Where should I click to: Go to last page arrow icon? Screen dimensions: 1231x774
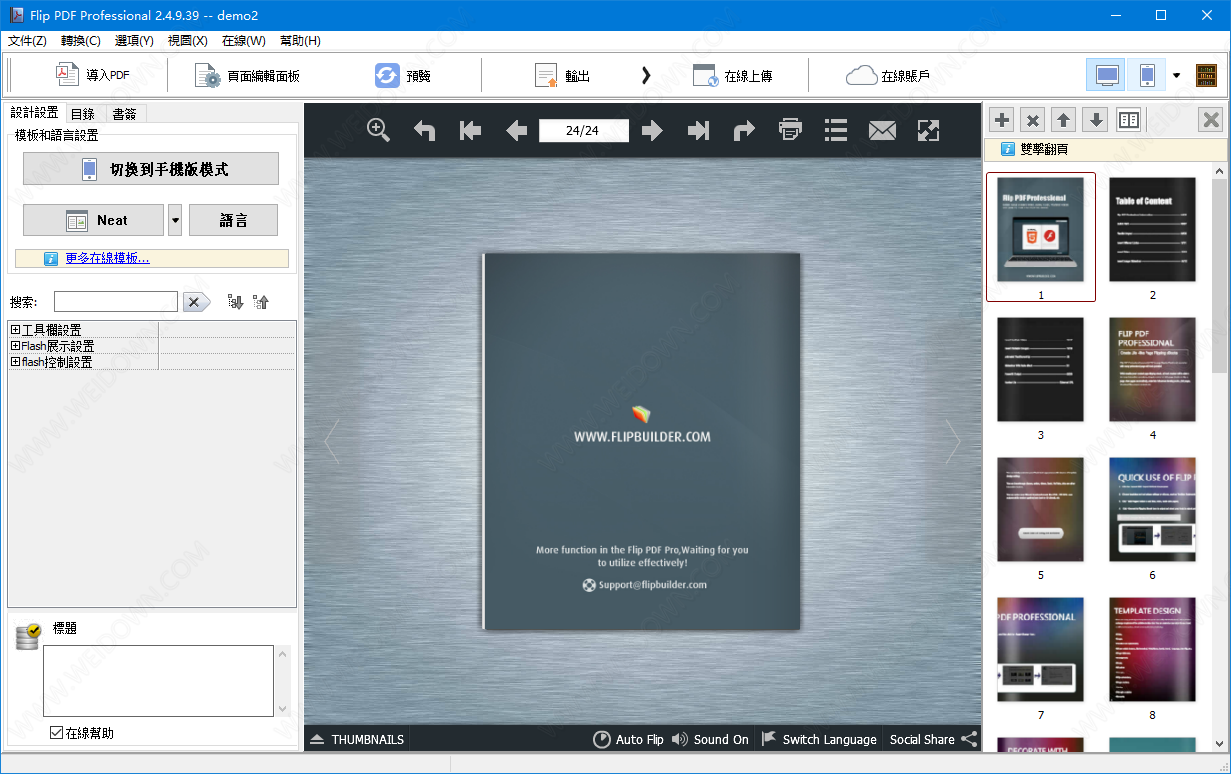[698, 131]
